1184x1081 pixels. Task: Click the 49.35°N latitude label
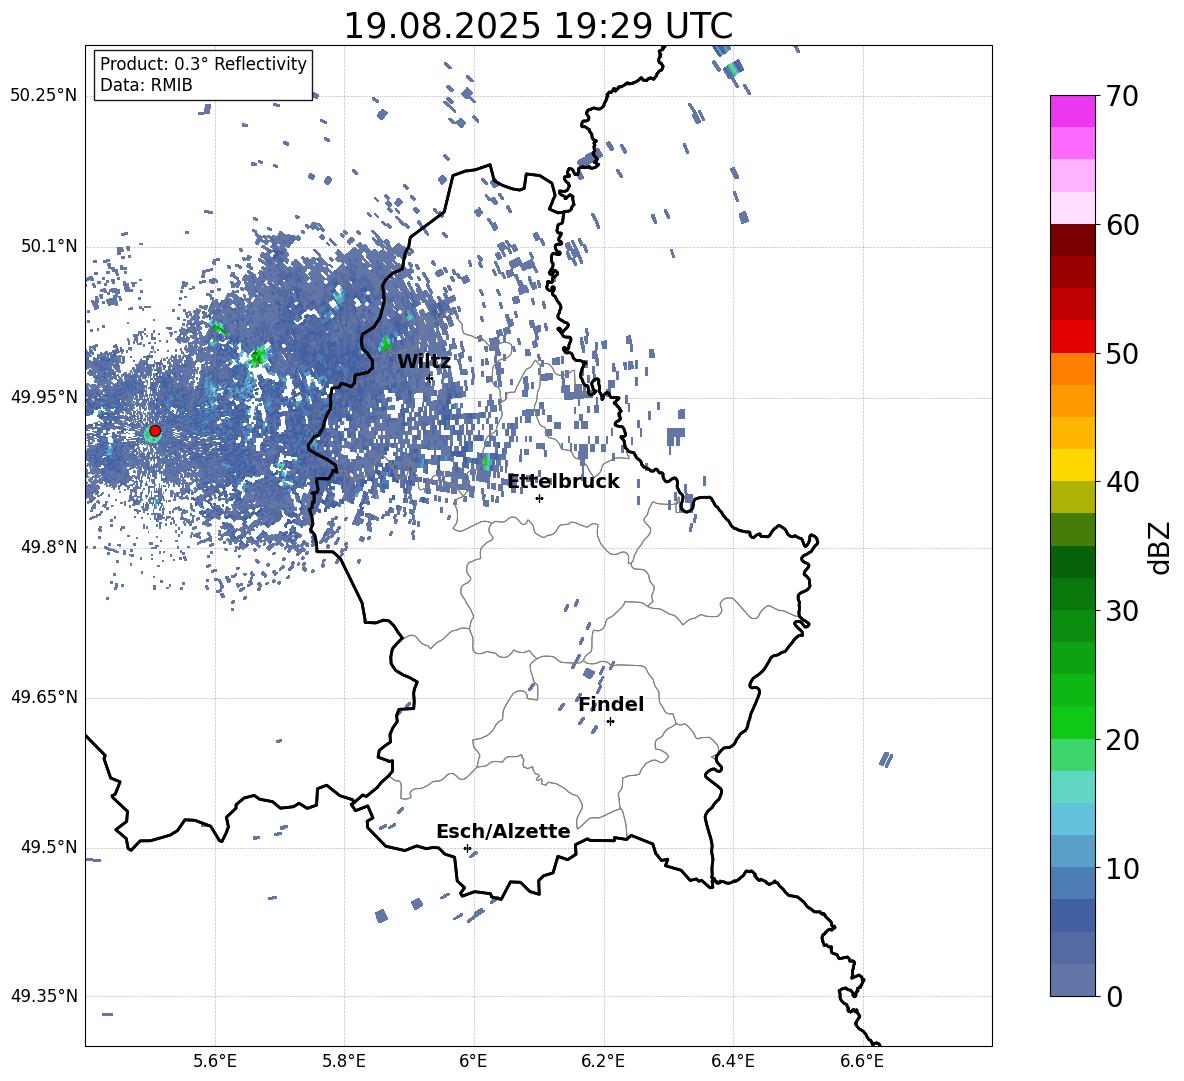click(44, 996)
